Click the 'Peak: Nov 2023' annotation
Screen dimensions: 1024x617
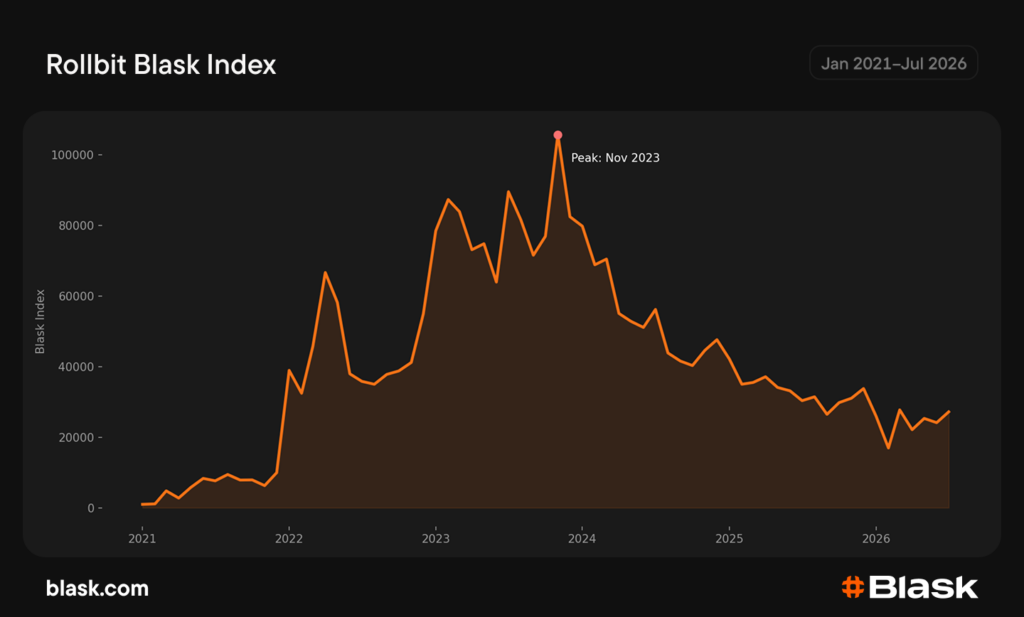(x=615, y=158)
